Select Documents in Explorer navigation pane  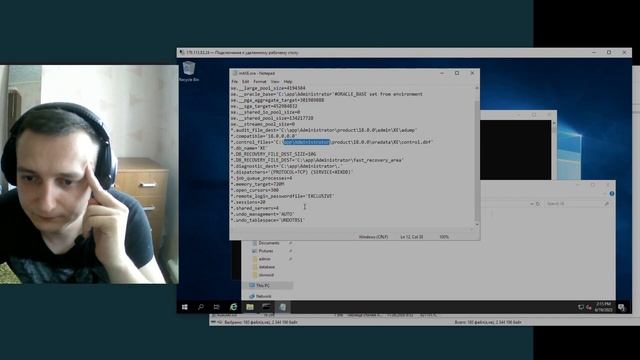(269, 243)
